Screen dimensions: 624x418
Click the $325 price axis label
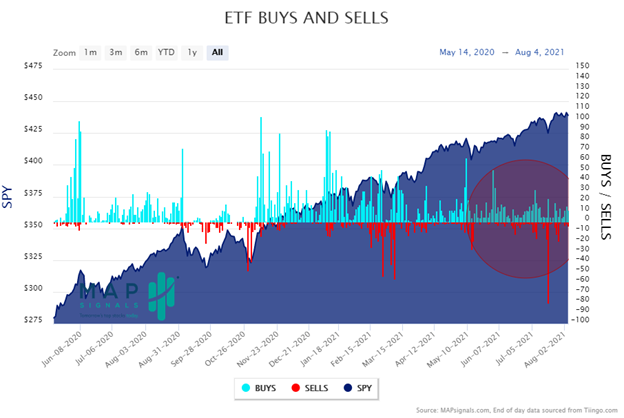tap(33, 256)
